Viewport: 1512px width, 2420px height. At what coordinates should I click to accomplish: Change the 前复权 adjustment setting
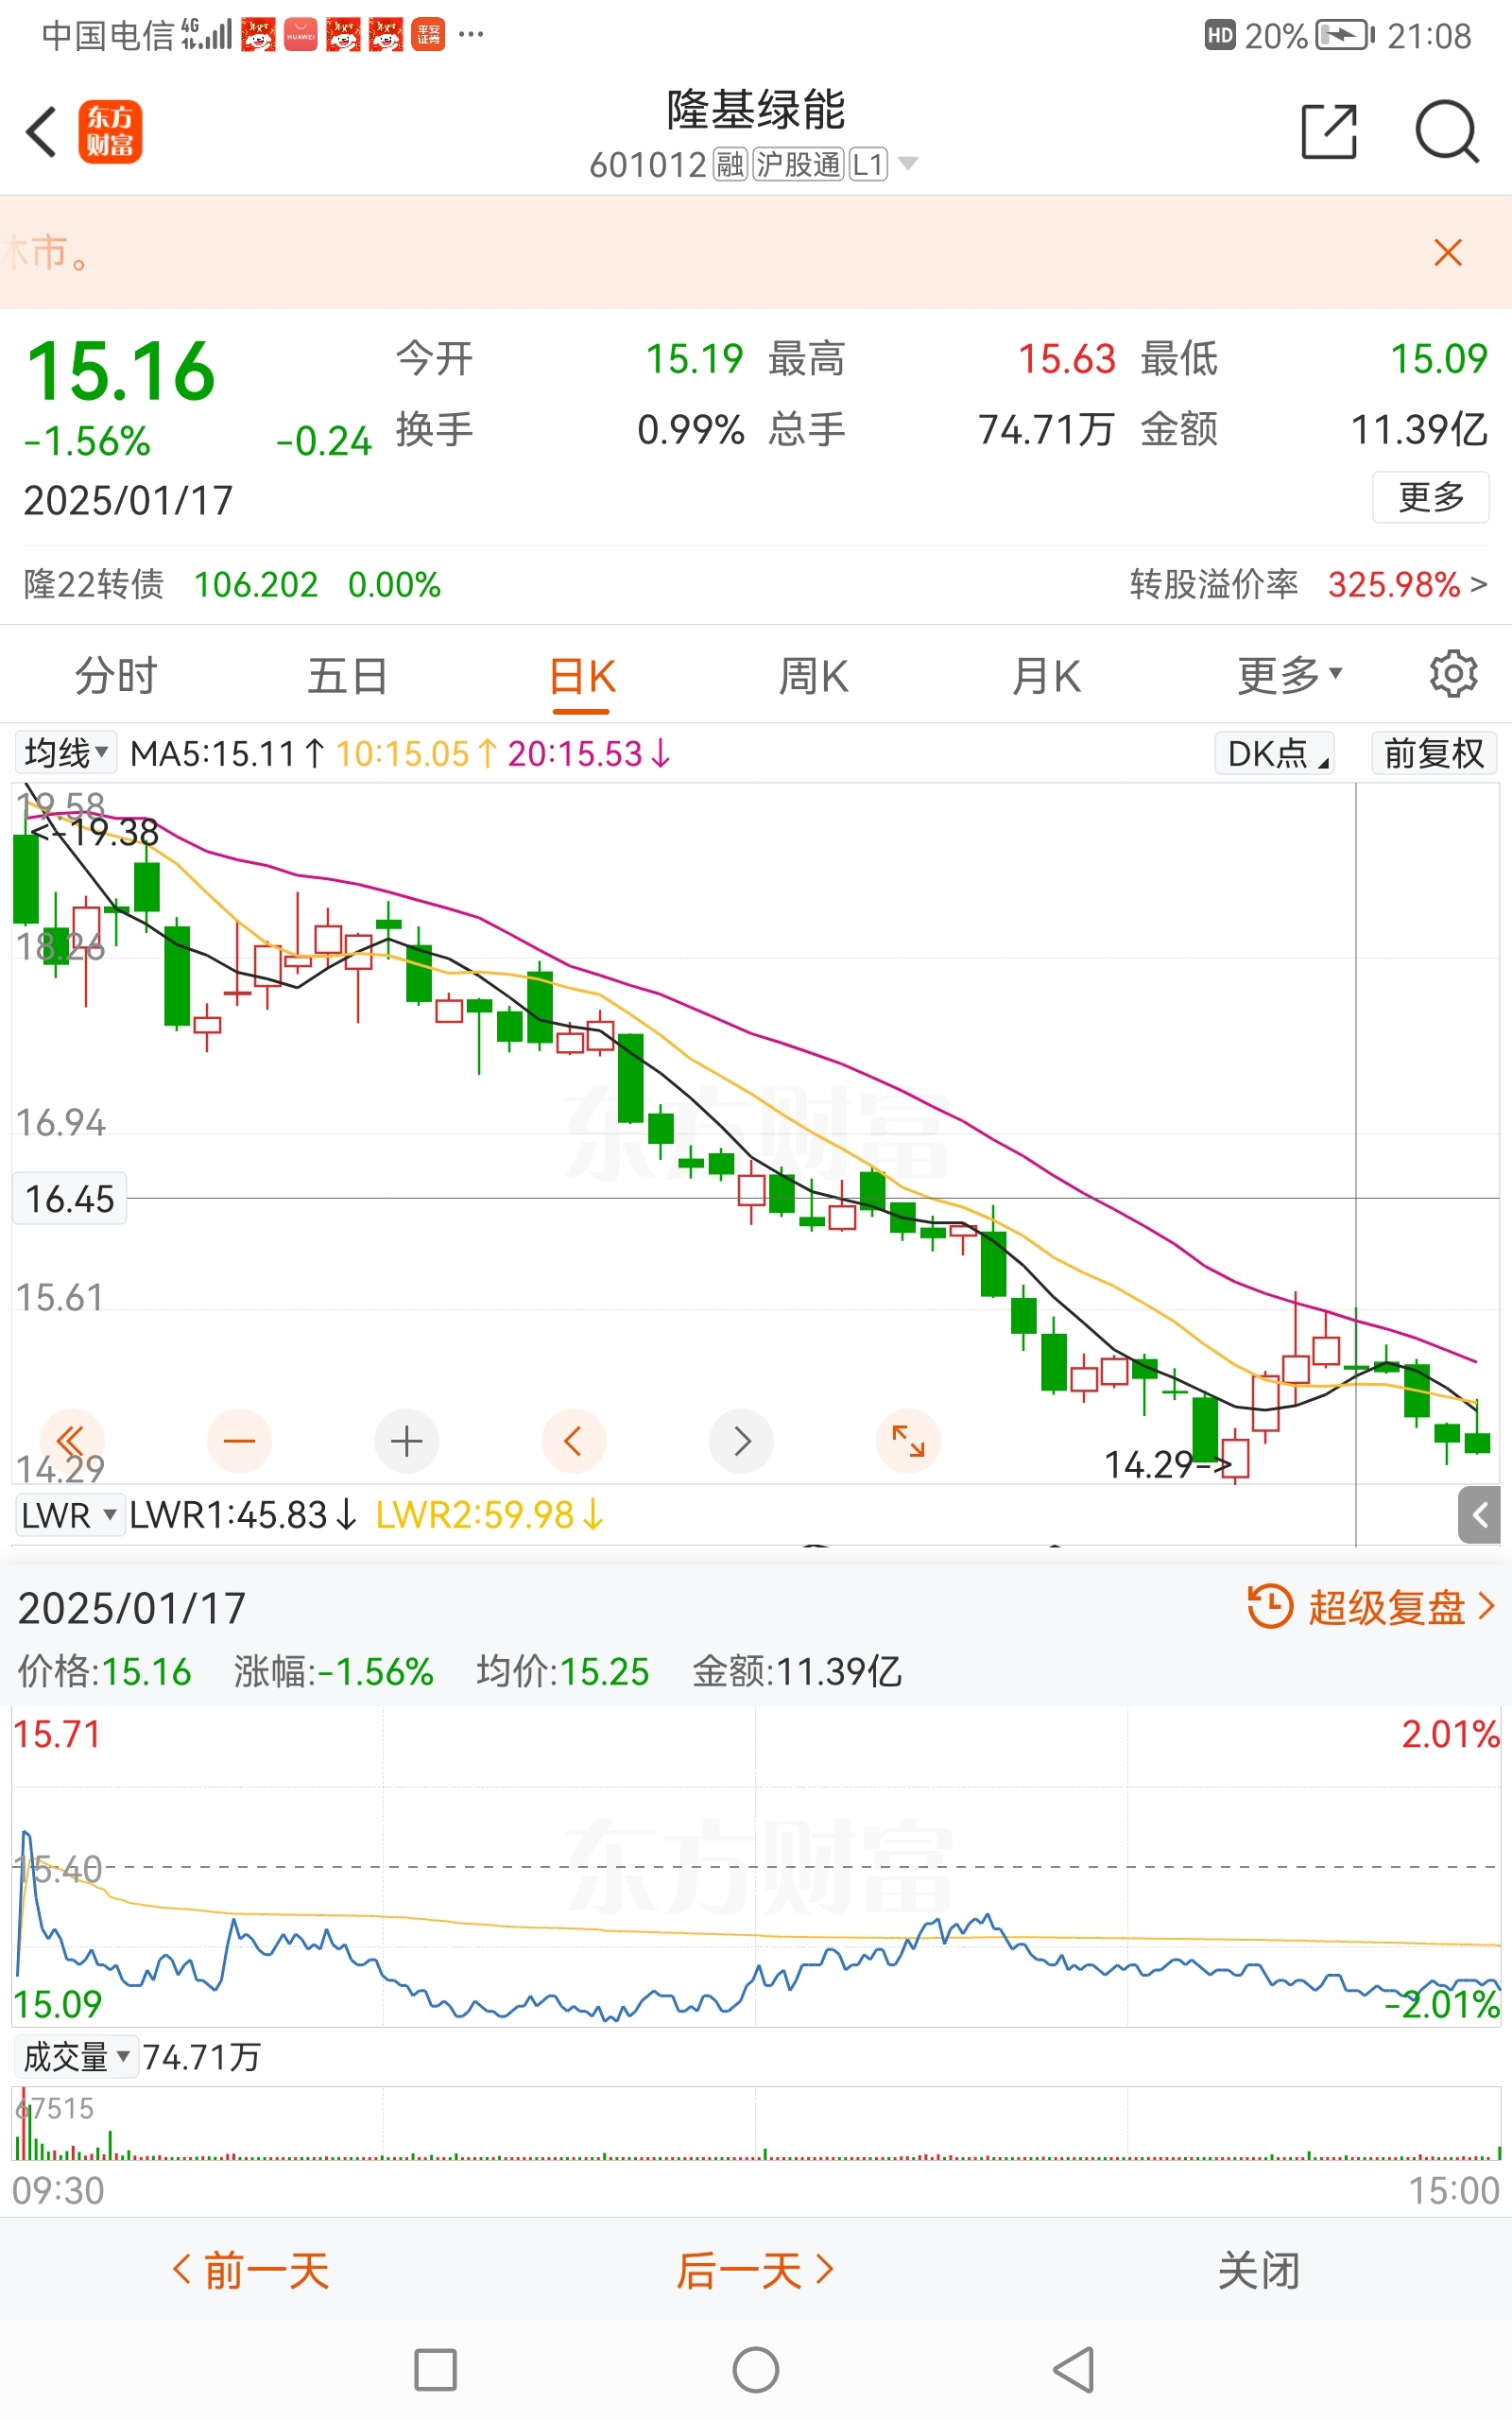1433,753
